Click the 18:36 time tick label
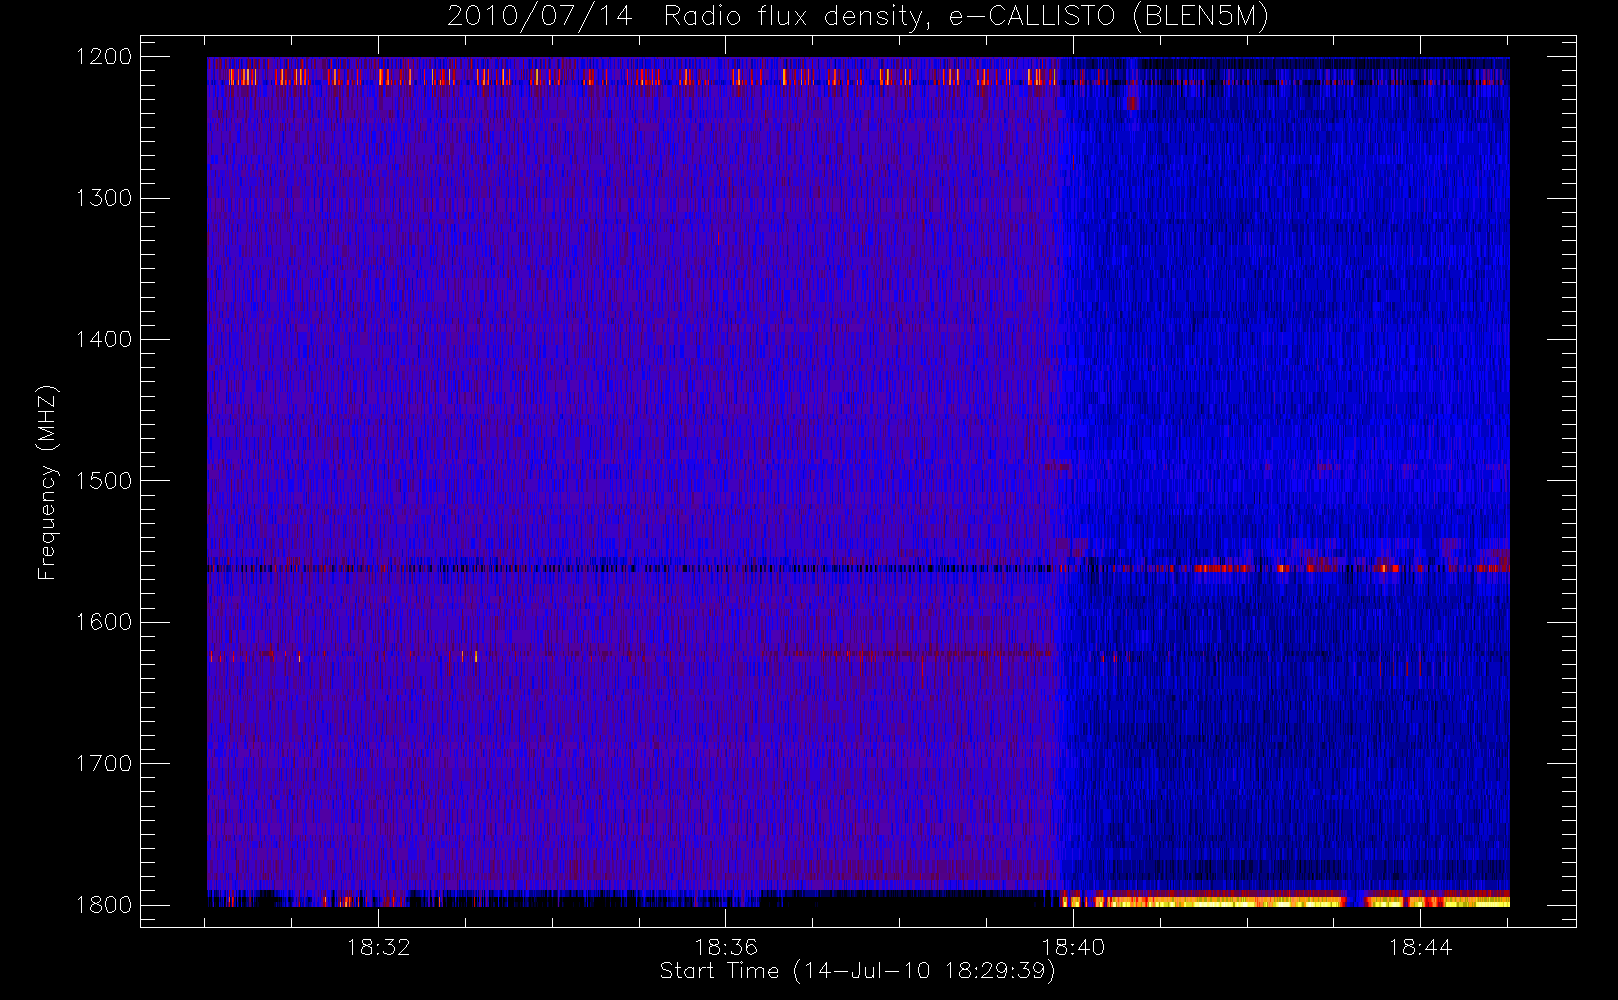The image size is (1618, 1000). pos(726,947)
